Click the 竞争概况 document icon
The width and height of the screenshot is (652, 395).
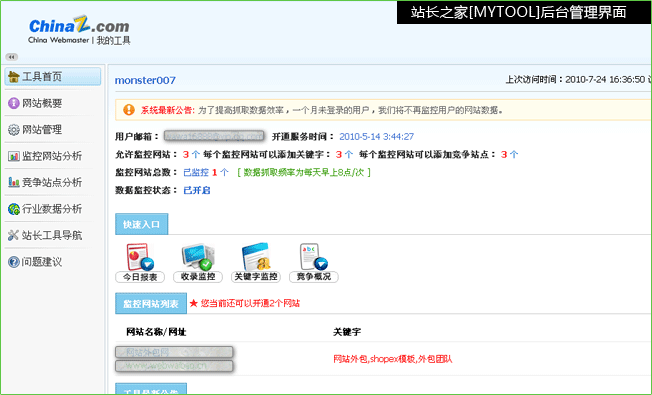[314, 257]
